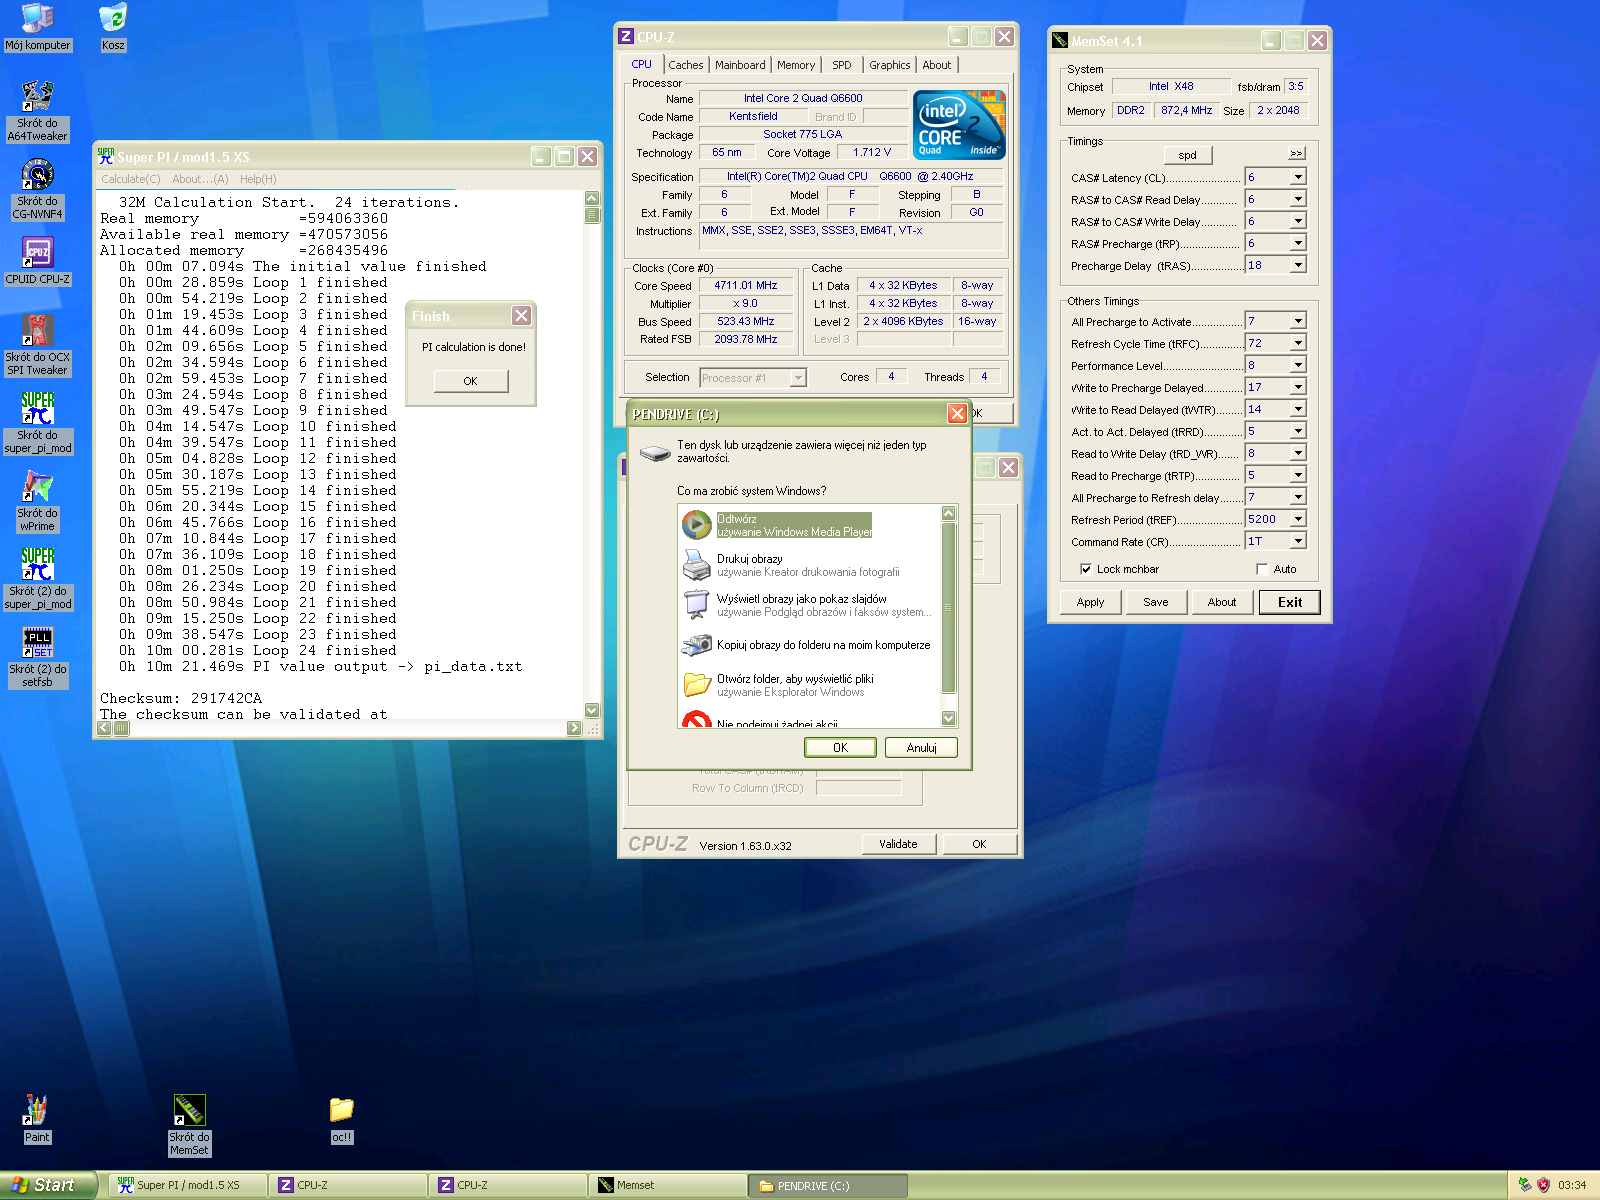
Task: Click the Super PI vertical scrollbar down arrow
Action: (591, 710)
